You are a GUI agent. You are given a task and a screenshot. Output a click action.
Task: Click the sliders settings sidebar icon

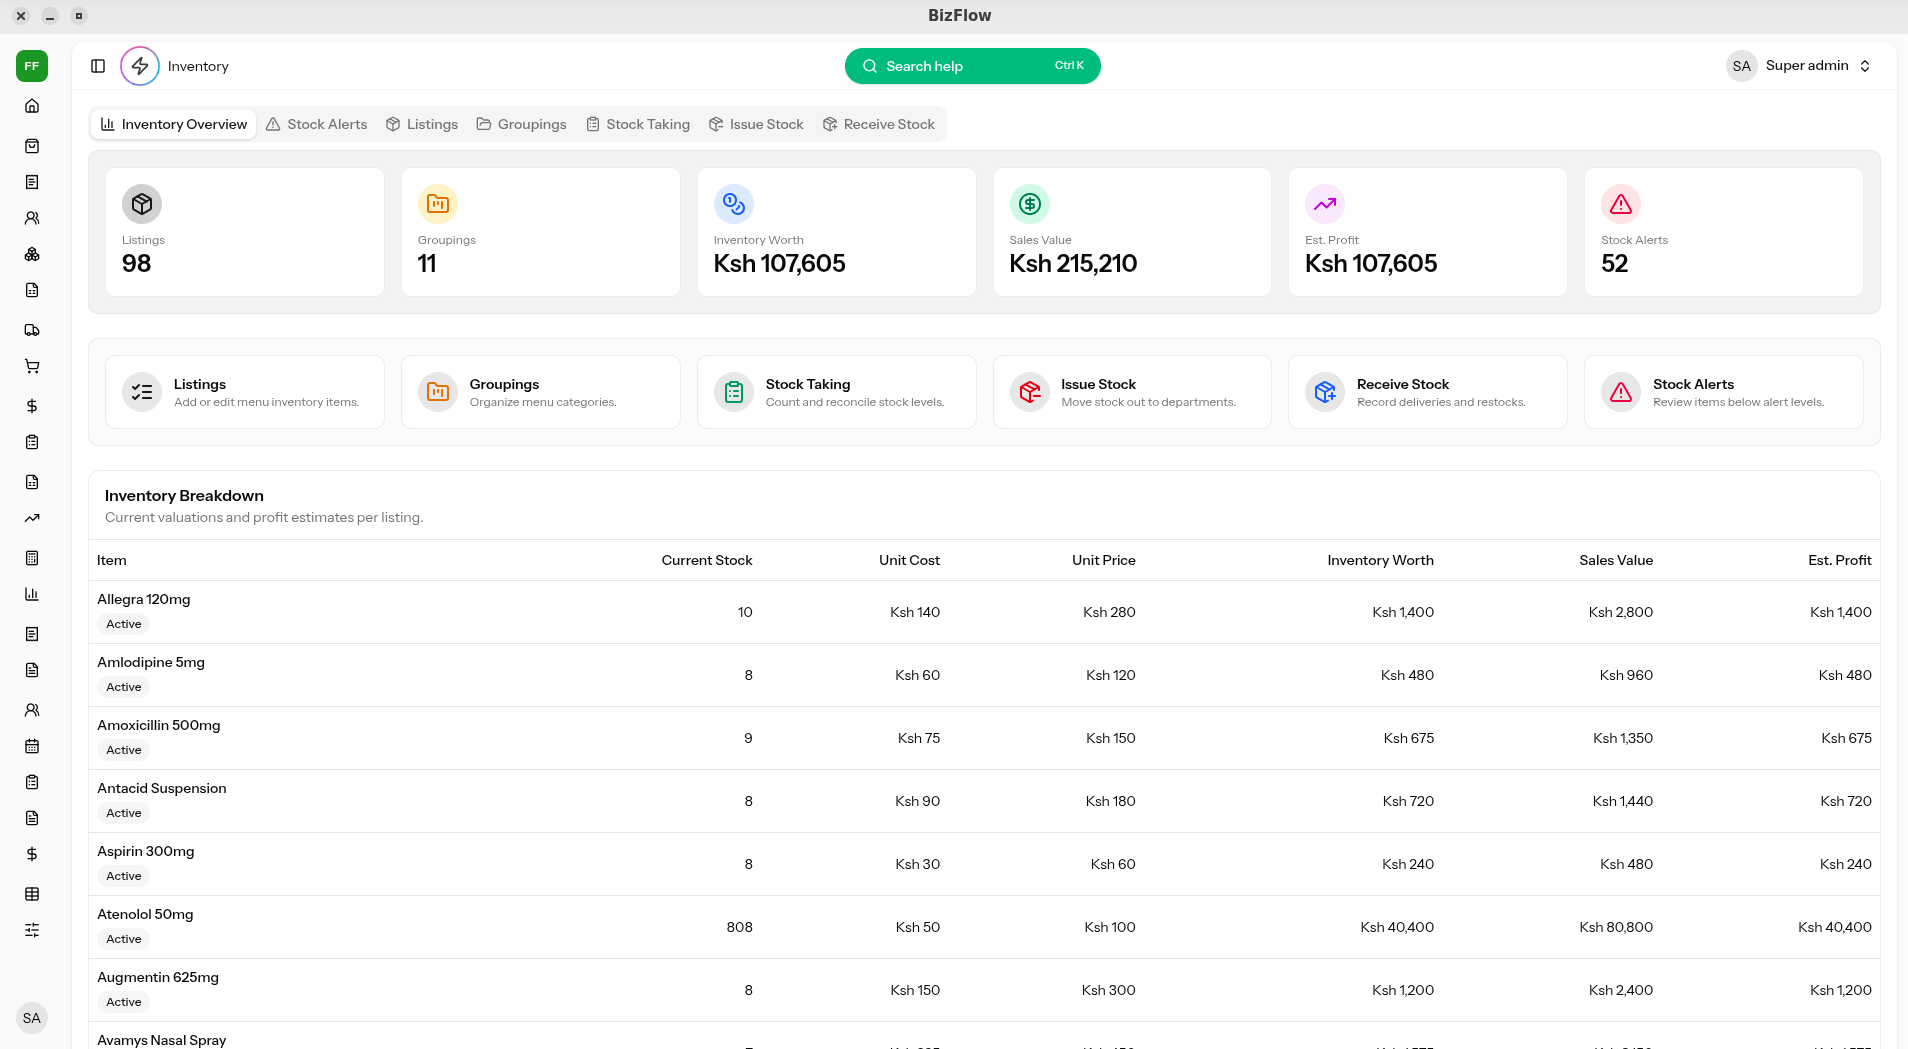32,930
